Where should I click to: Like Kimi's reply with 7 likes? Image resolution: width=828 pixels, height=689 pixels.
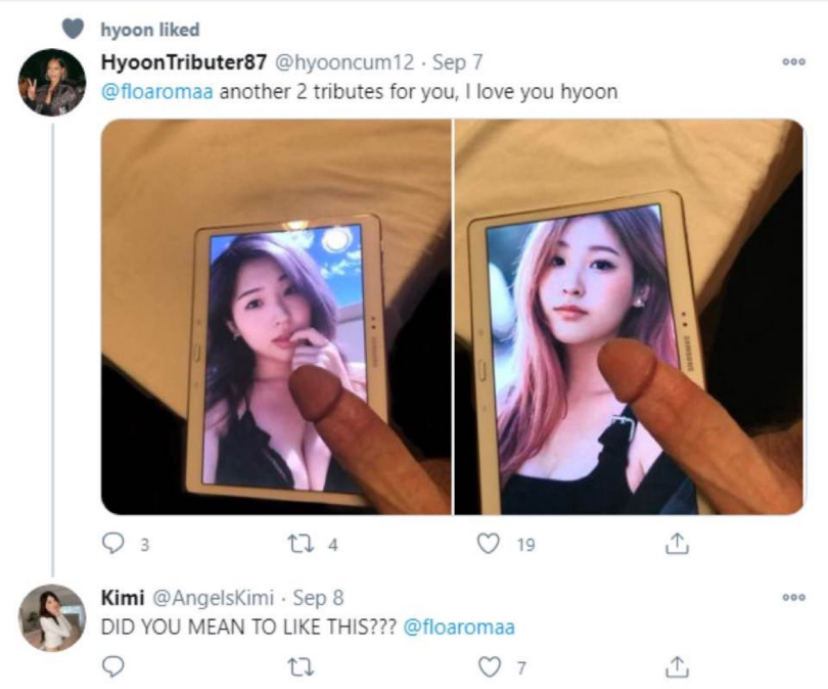click(x=489, y=667)
